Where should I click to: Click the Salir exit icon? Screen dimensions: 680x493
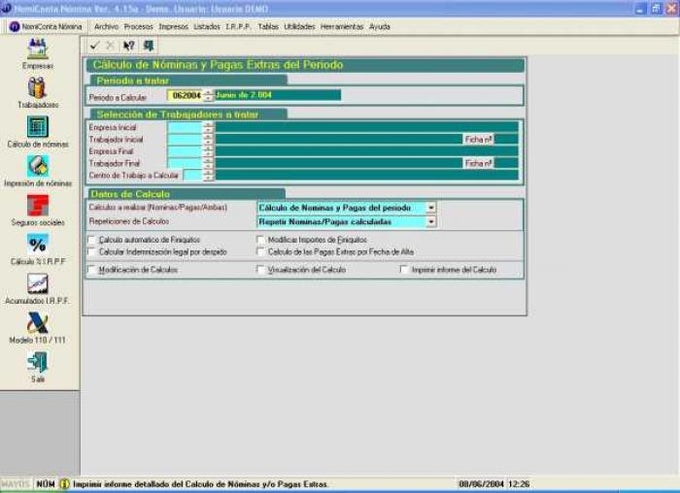click(38, 362)
